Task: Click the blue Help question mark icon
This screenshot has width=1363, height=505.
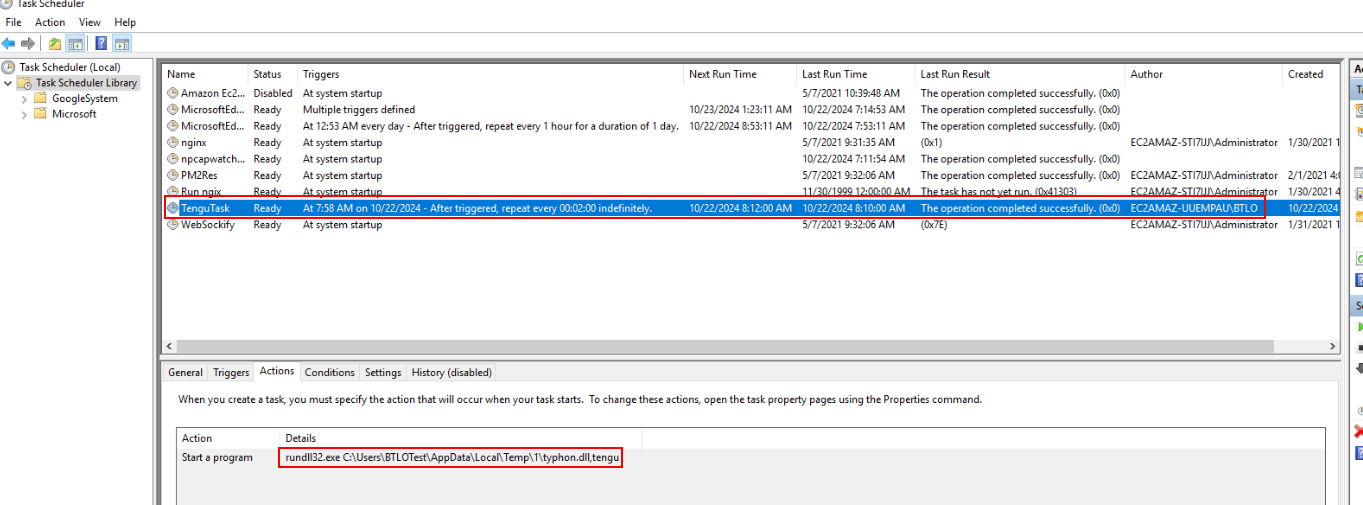Action: coord(101,43)
